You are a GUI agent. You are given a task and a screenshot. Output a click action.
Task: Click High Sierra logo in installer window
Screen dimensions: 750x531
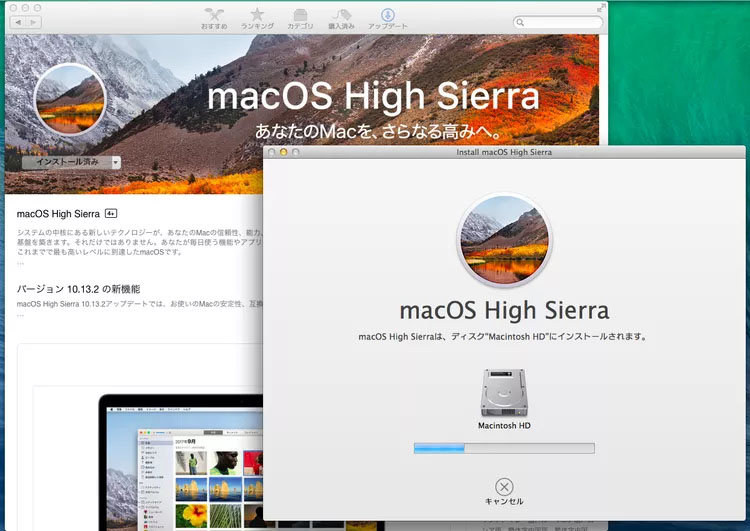point(504,241)
